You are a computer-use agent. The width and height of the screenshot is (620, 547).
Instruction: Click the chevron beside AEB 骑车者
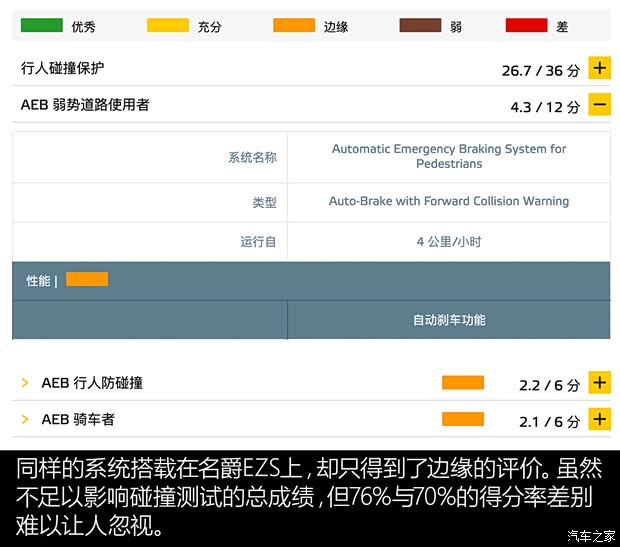click(25, 420)
